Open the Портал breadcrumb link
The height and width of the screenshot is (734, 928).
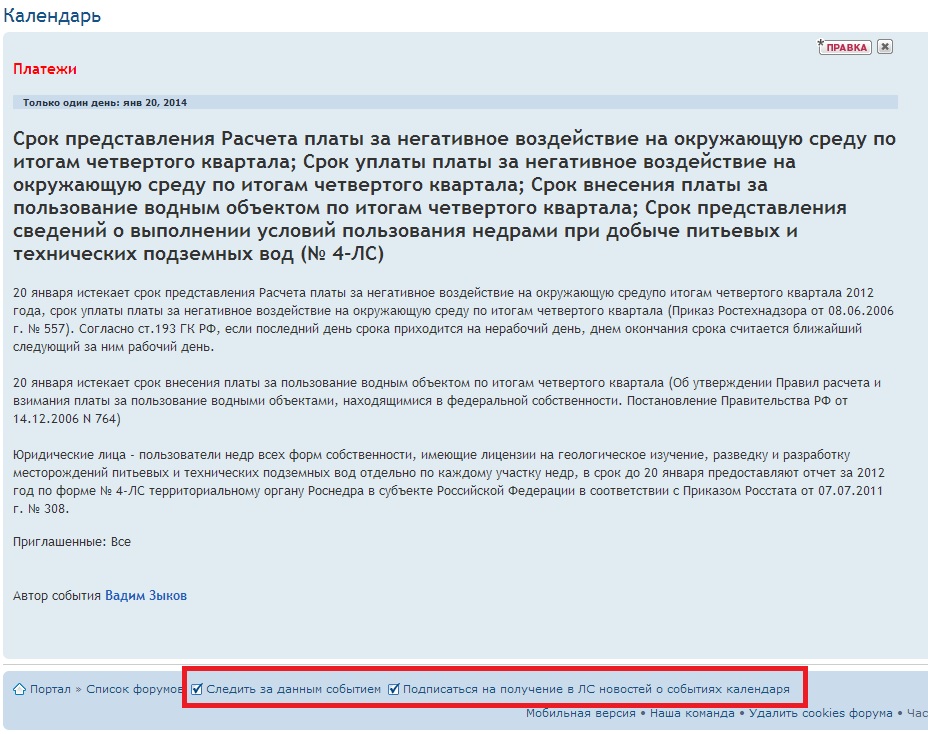coord(50,689)
